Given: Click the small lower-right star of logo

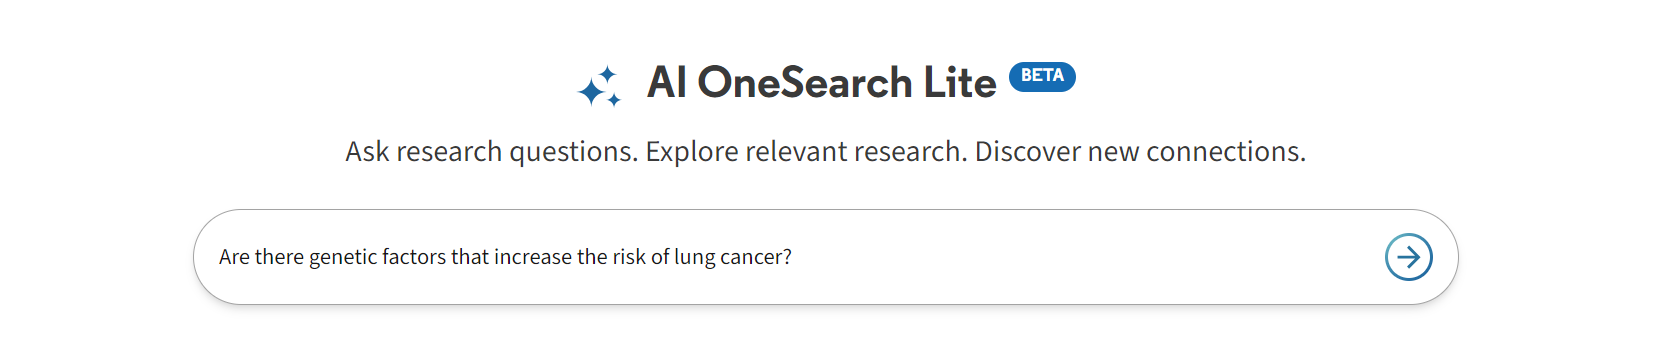Looking at the screenshot, I should (614, 99).
